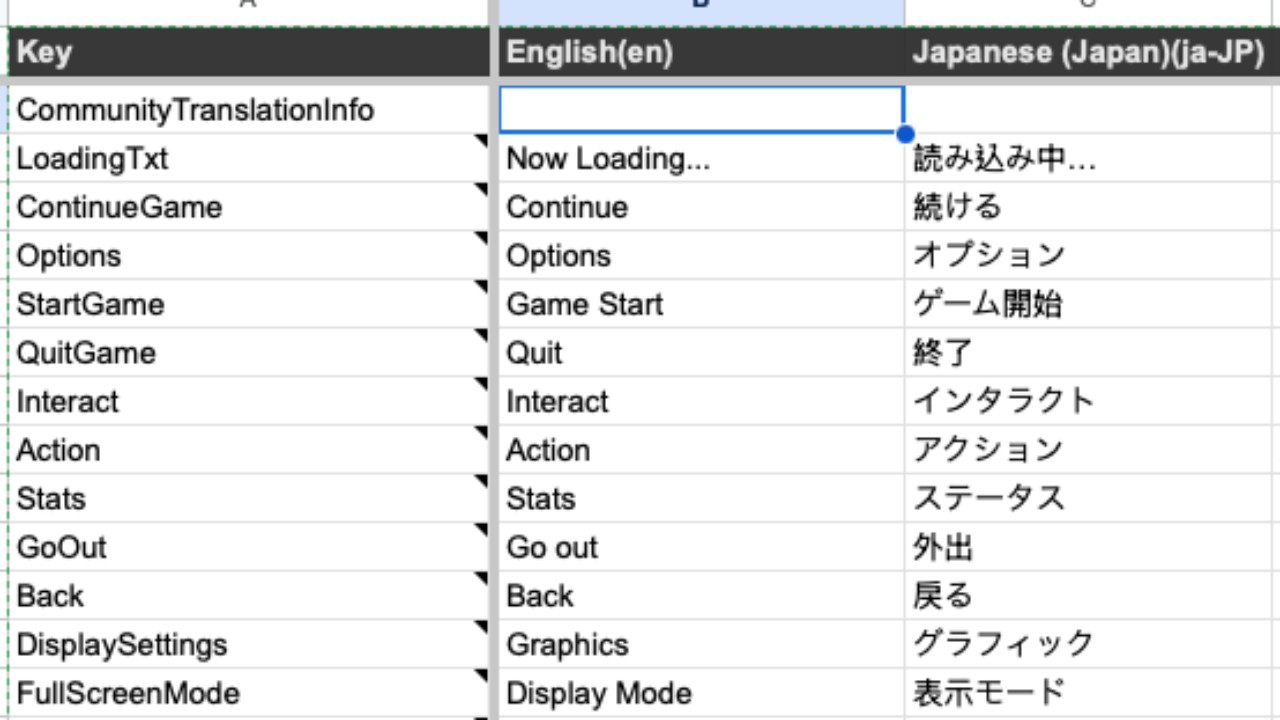This screenshot has height=720, width=1280.
Task: Select the Japanese (Japan)(ja-JP) header cell
Action: [1090, 52]
